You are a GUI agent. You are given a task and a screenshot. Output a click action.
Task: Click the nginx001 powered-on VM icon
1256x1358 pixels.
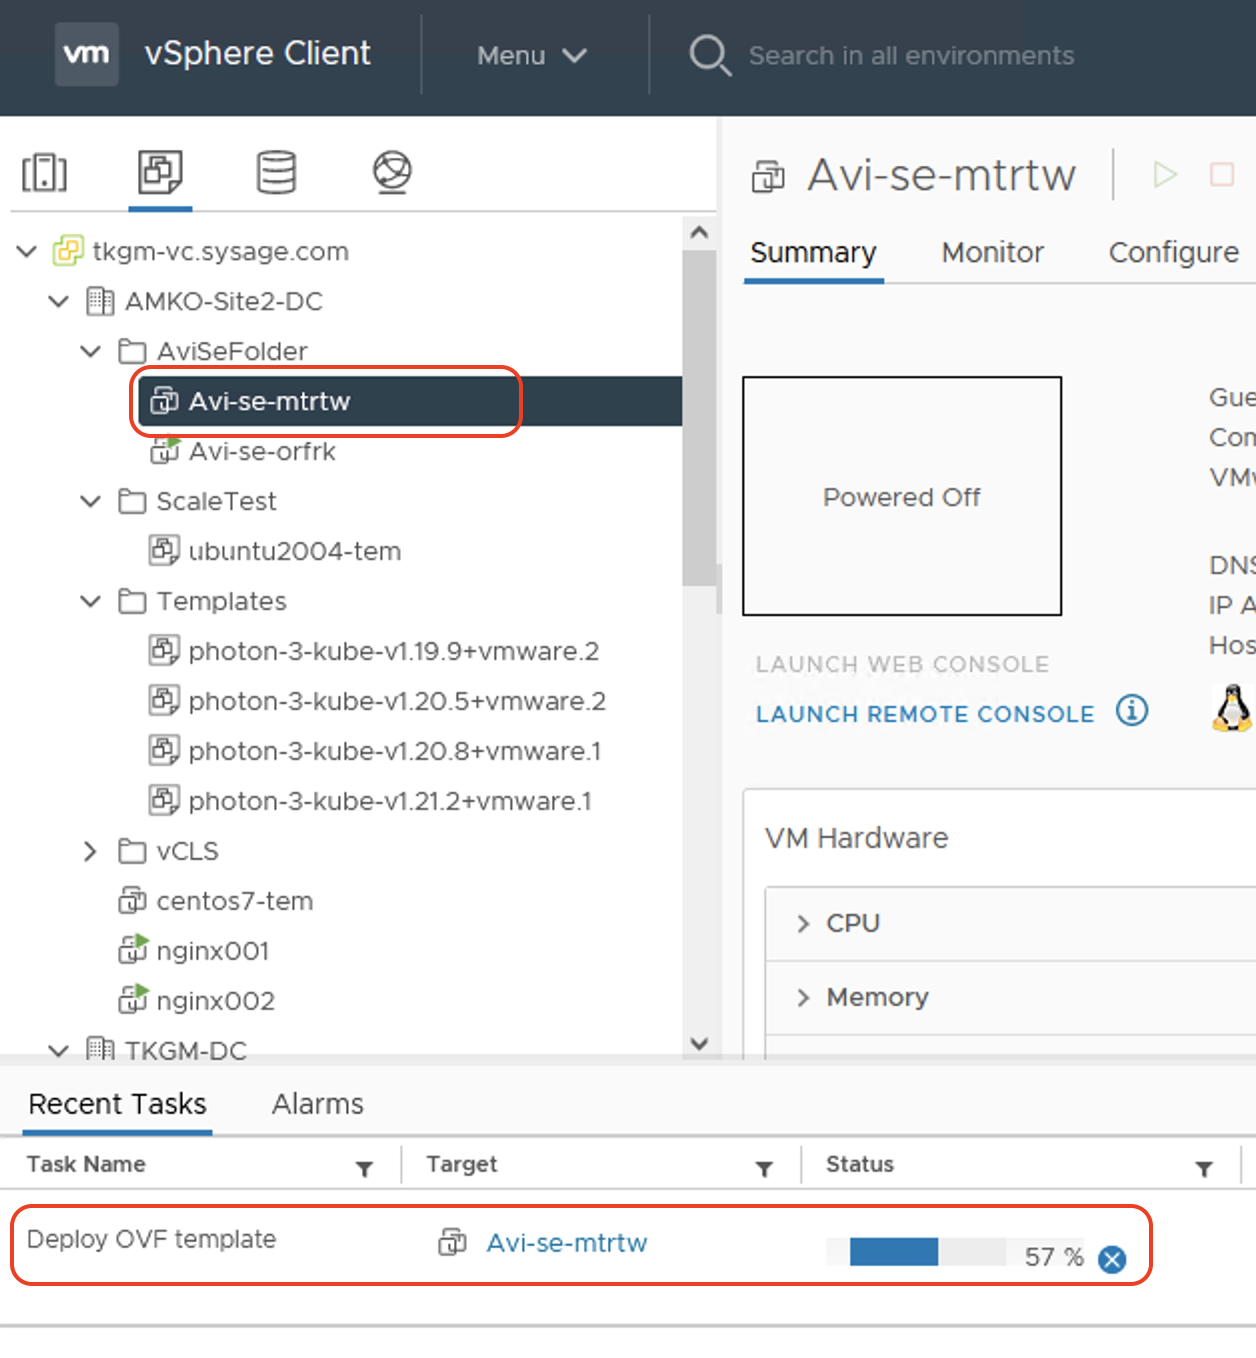pos(133,949)
